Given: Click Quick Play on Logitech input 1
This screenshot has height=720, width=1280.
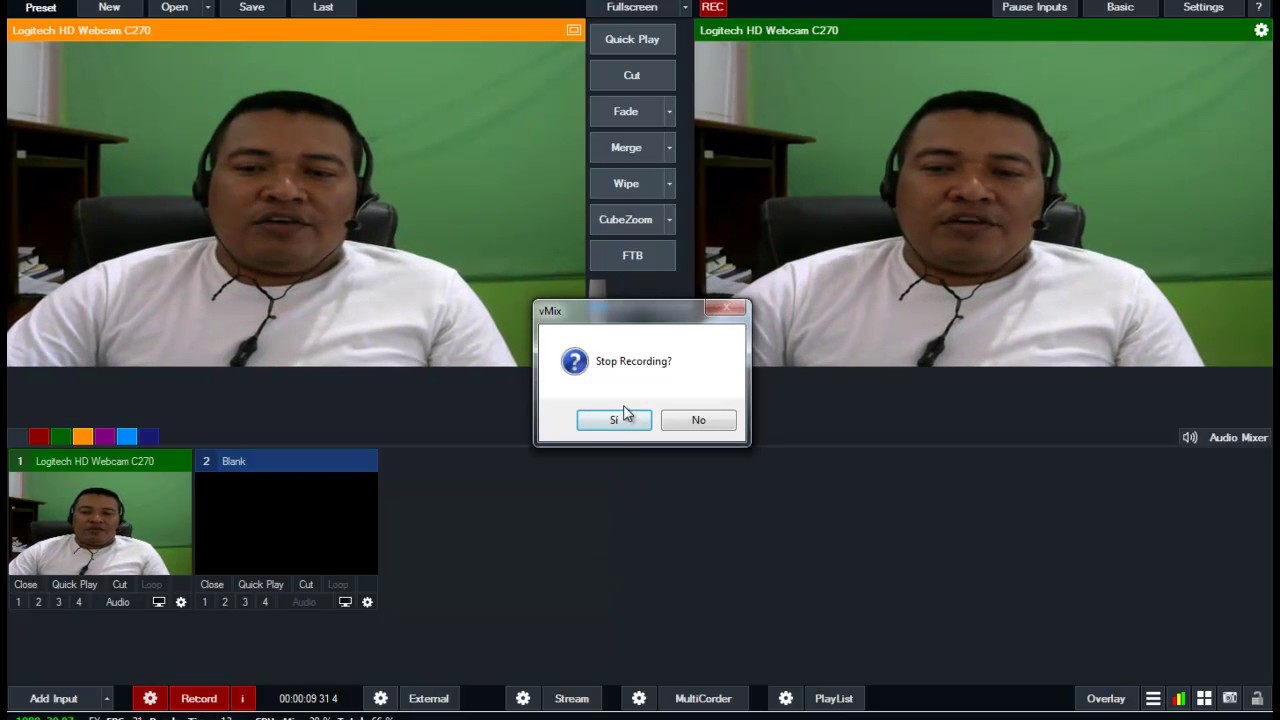Looking at the screenshot, I should (x=75, y=584).
